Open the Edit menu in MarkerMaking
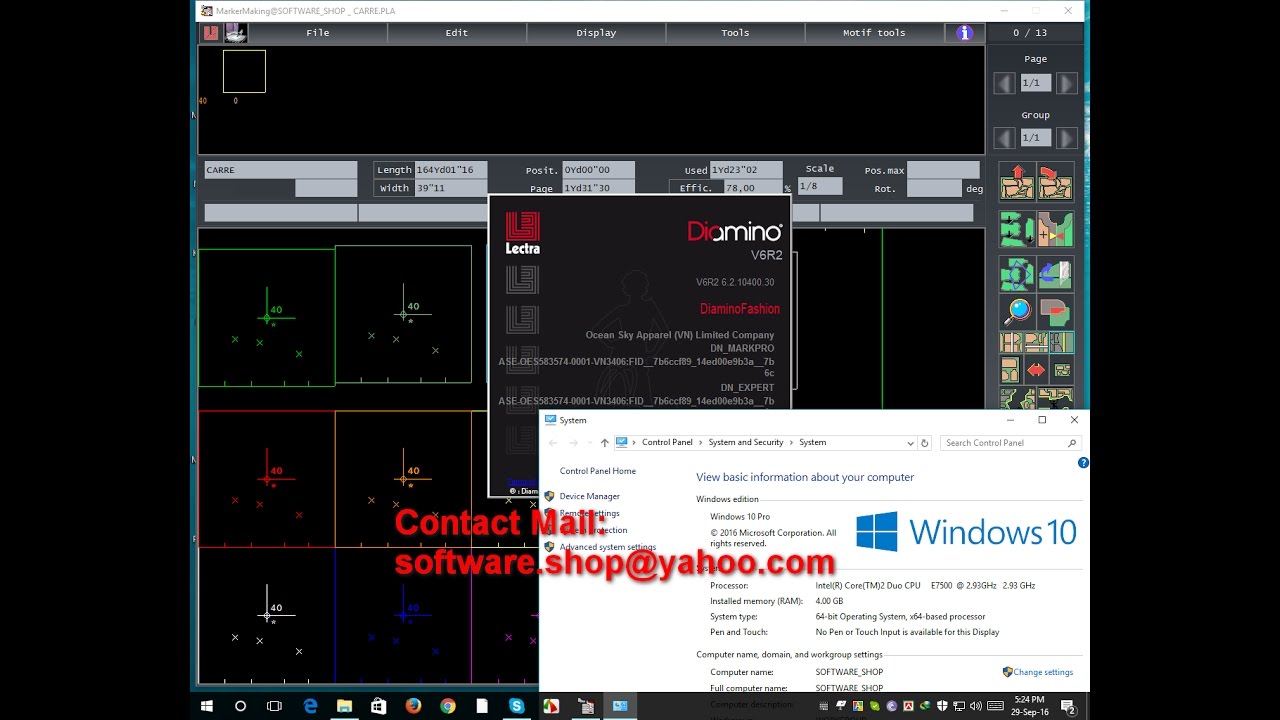1280x720 pixels. 457,33
